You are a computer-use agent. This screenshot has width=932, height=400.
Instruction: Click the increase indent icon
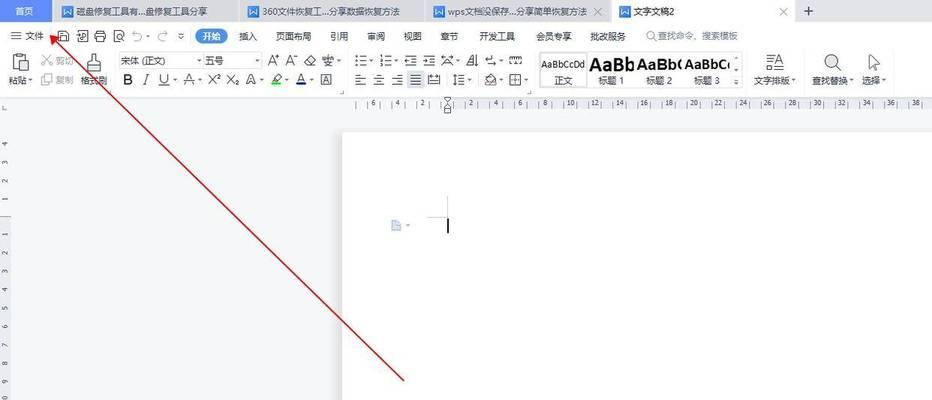tap(429, 60)
